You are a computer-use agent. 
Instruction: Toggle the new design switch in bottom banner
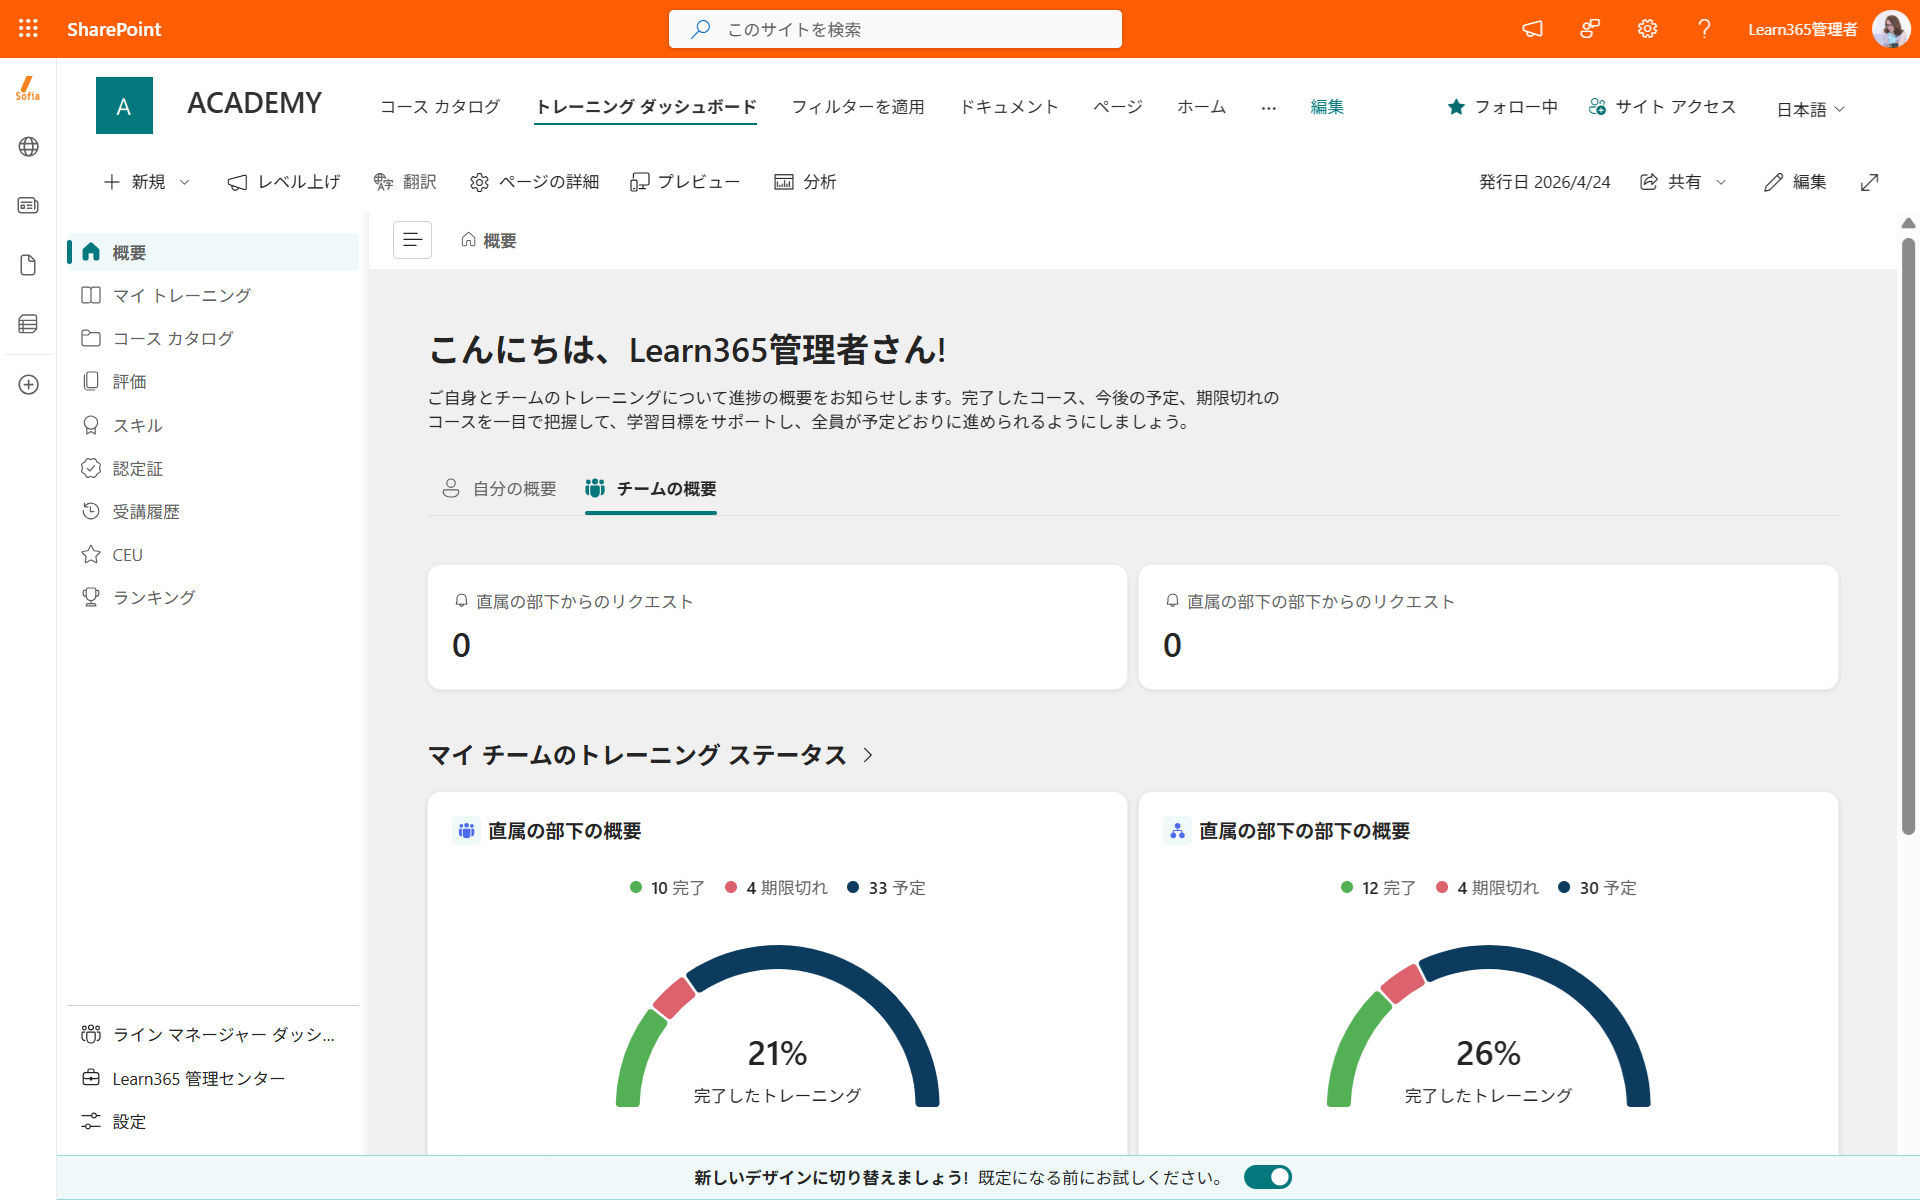pos(1268,1177)
